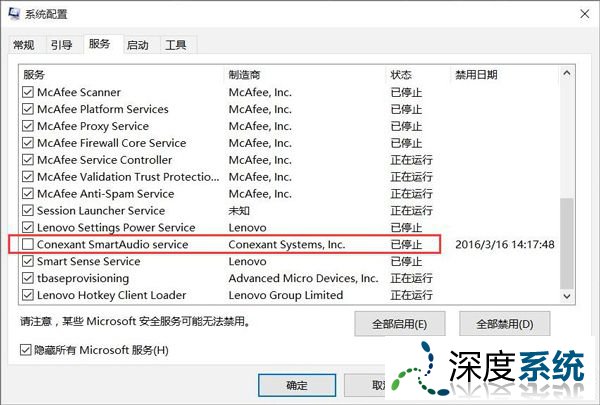Uncheck Lenovo Settings Power Service

[28, 227]
